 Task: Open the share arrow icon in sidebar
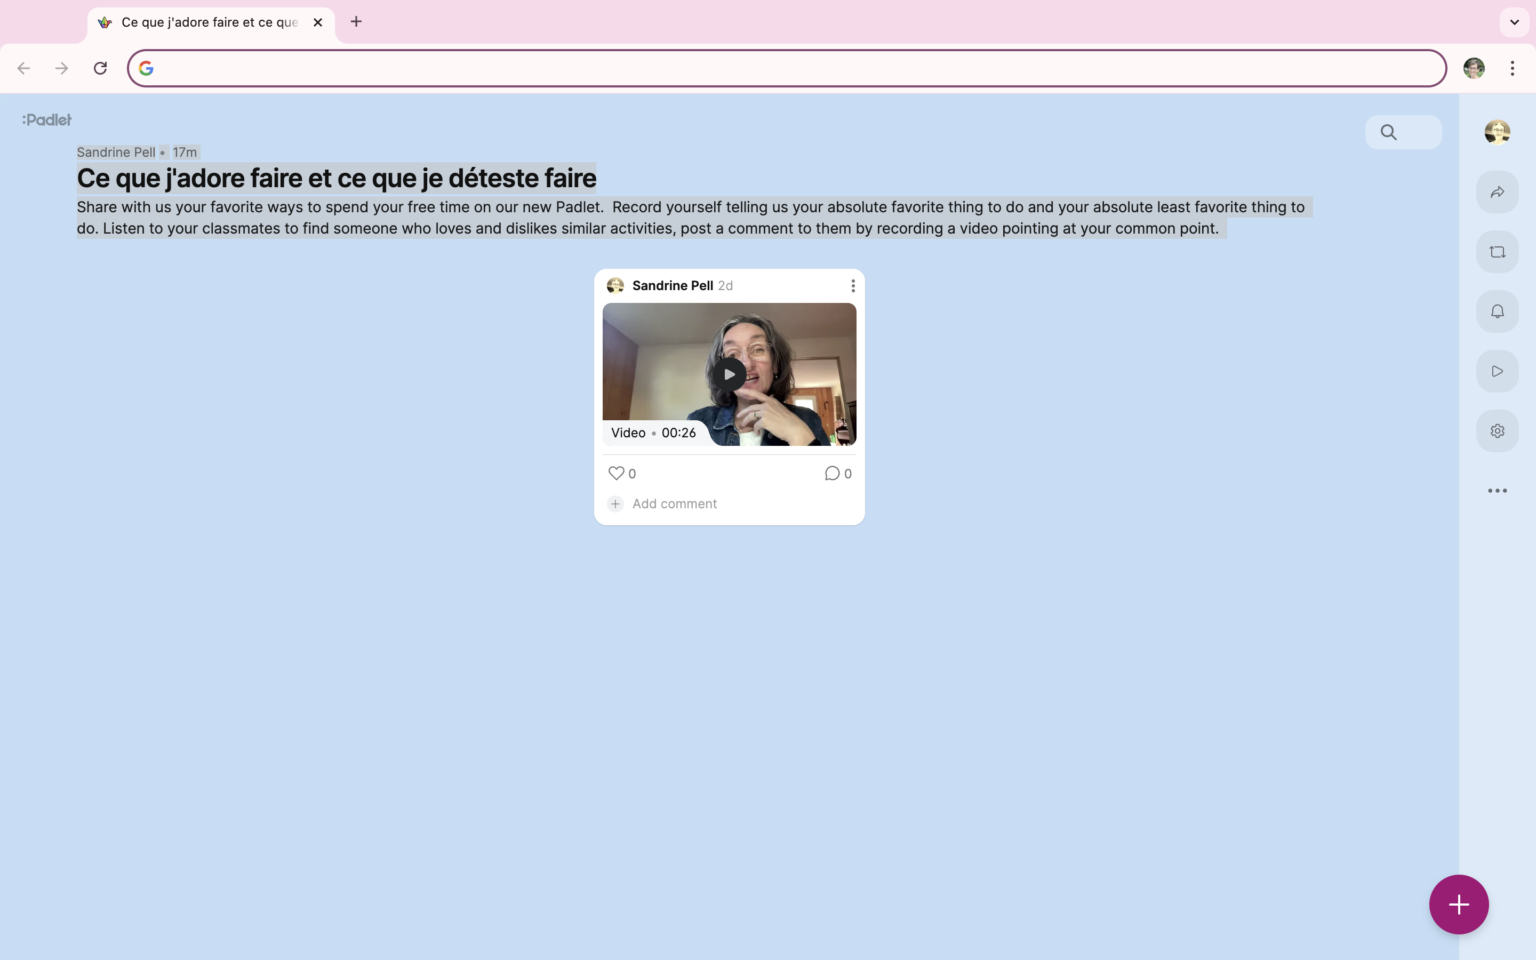tap(1497, 192)
